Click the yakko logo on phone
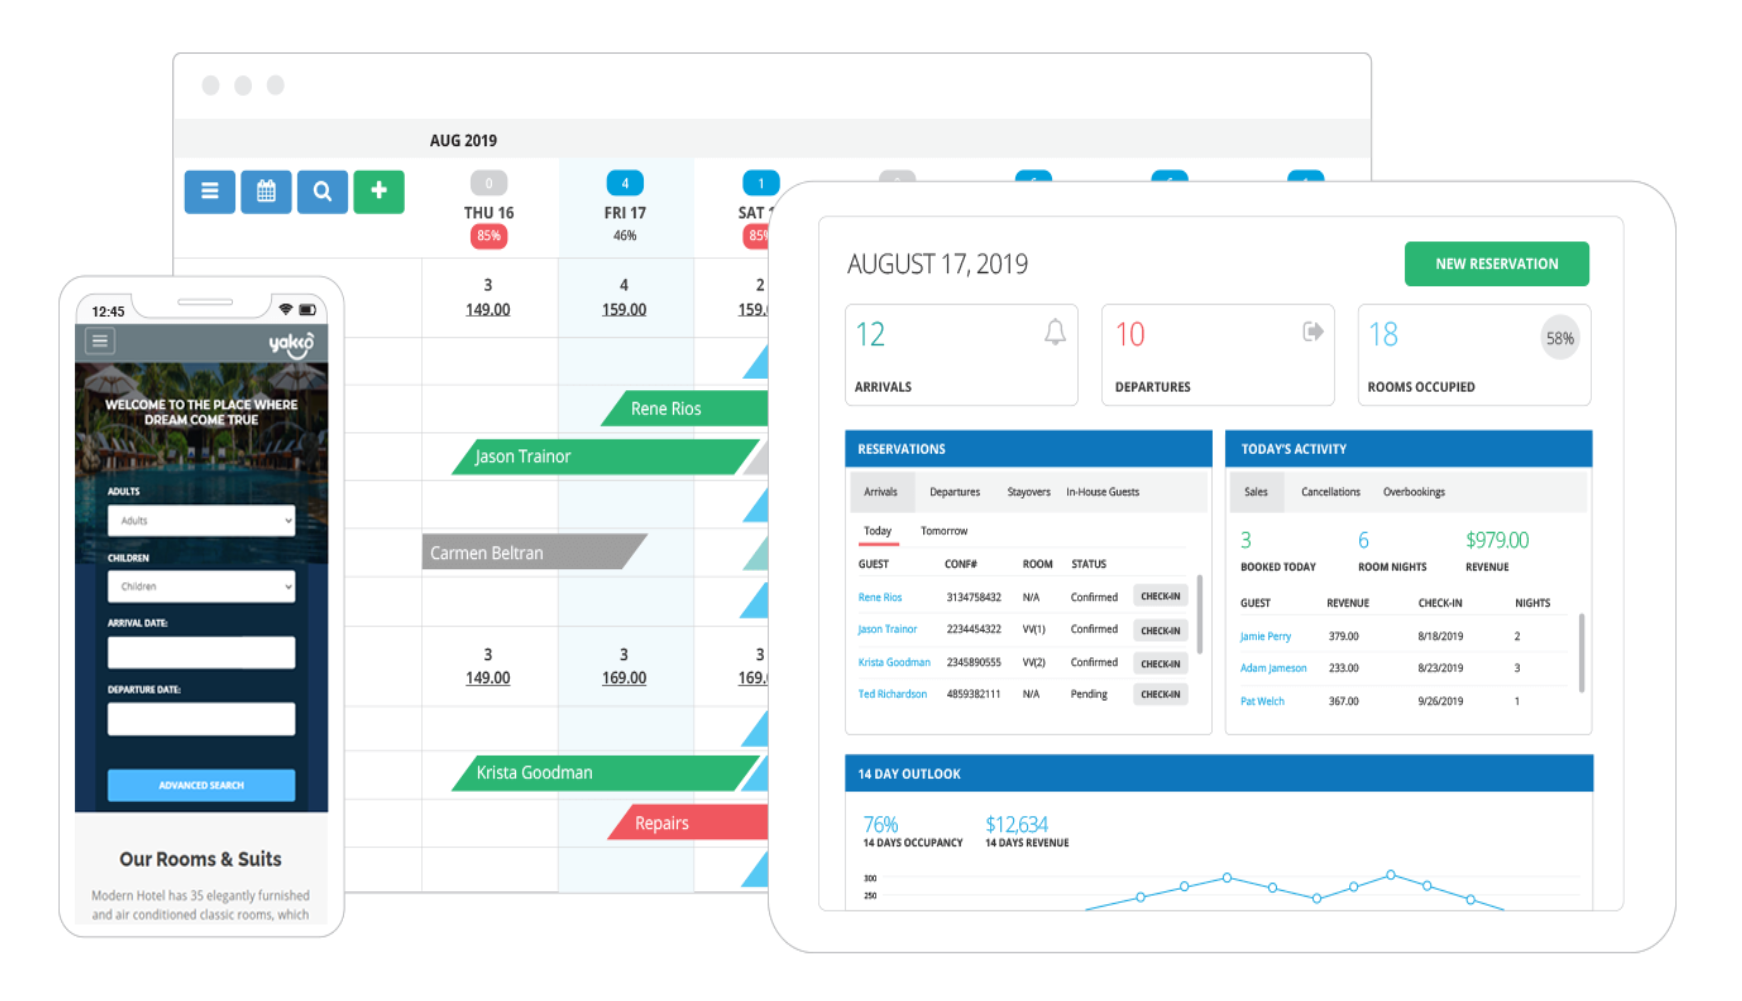Screen dimensions: 1742x1001 coord(291,343)
